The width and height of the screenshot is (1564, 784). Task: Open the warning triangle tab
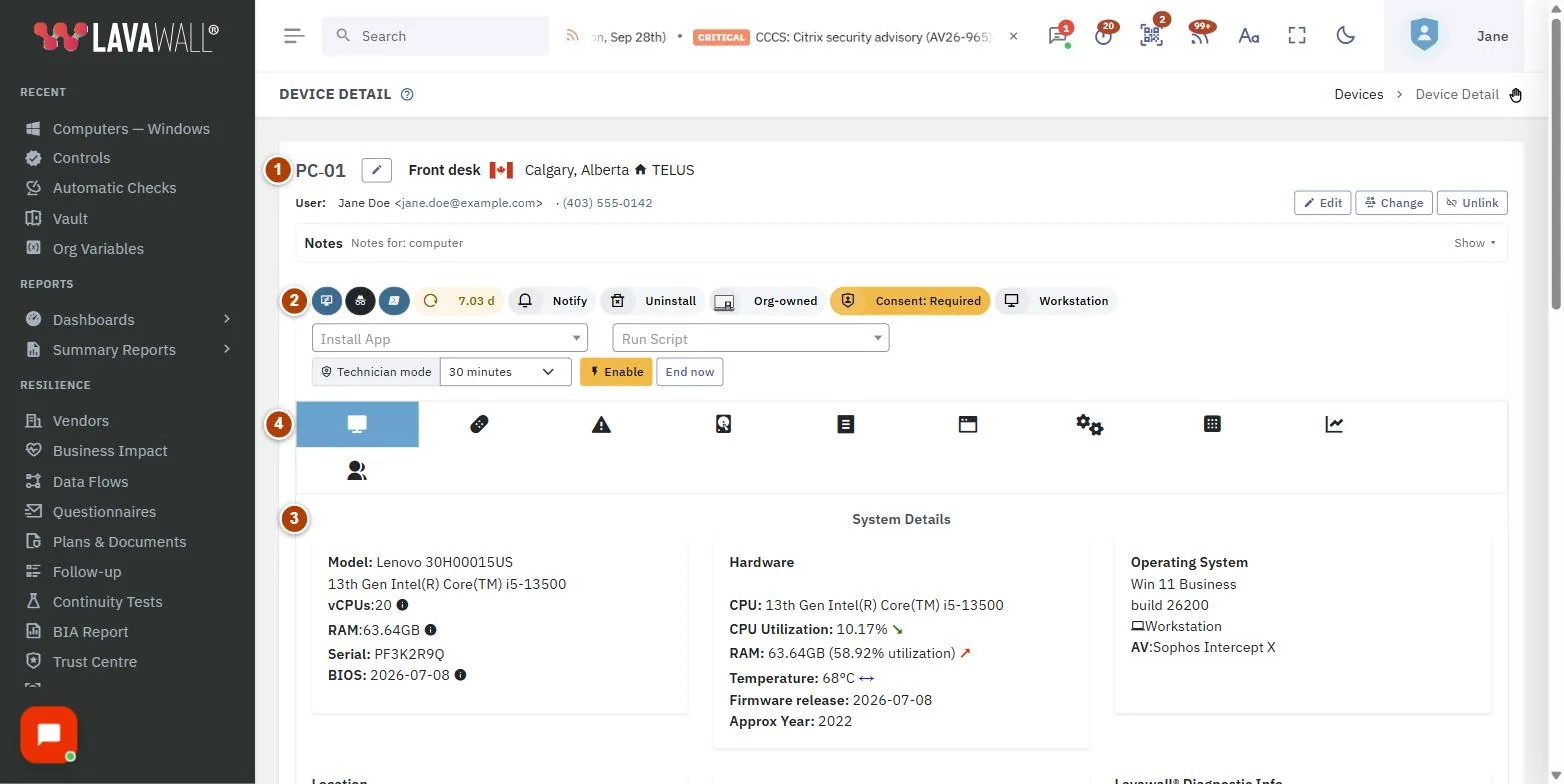(x=601, y=424)
